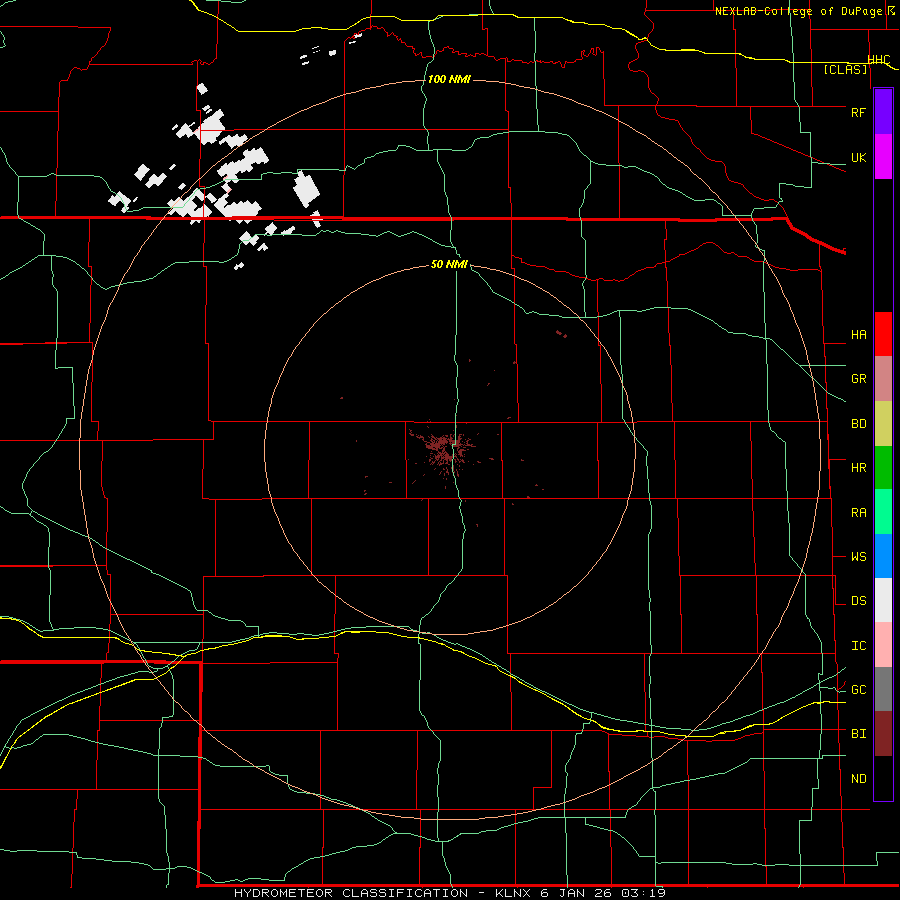Select the GR legend label text
Image resolution: width=900 pixels, height=900 pixels.
click(x=858, y=378)
